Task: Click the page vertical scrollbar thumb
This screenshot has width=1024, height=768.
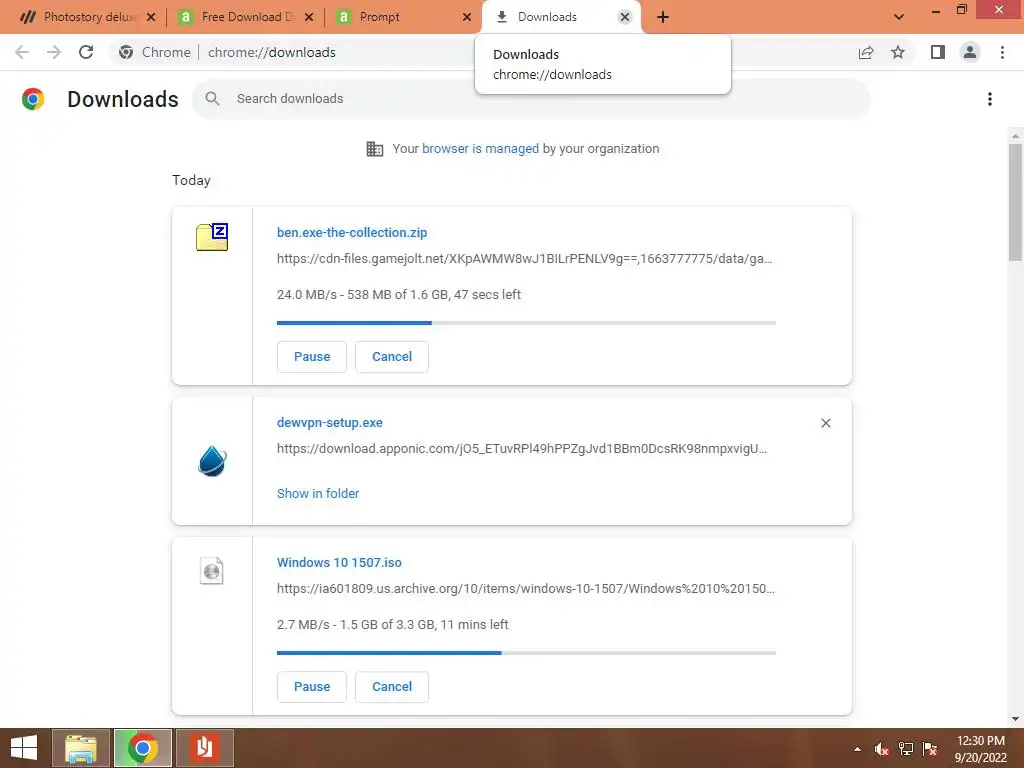Action: [x=1015, y=202]
